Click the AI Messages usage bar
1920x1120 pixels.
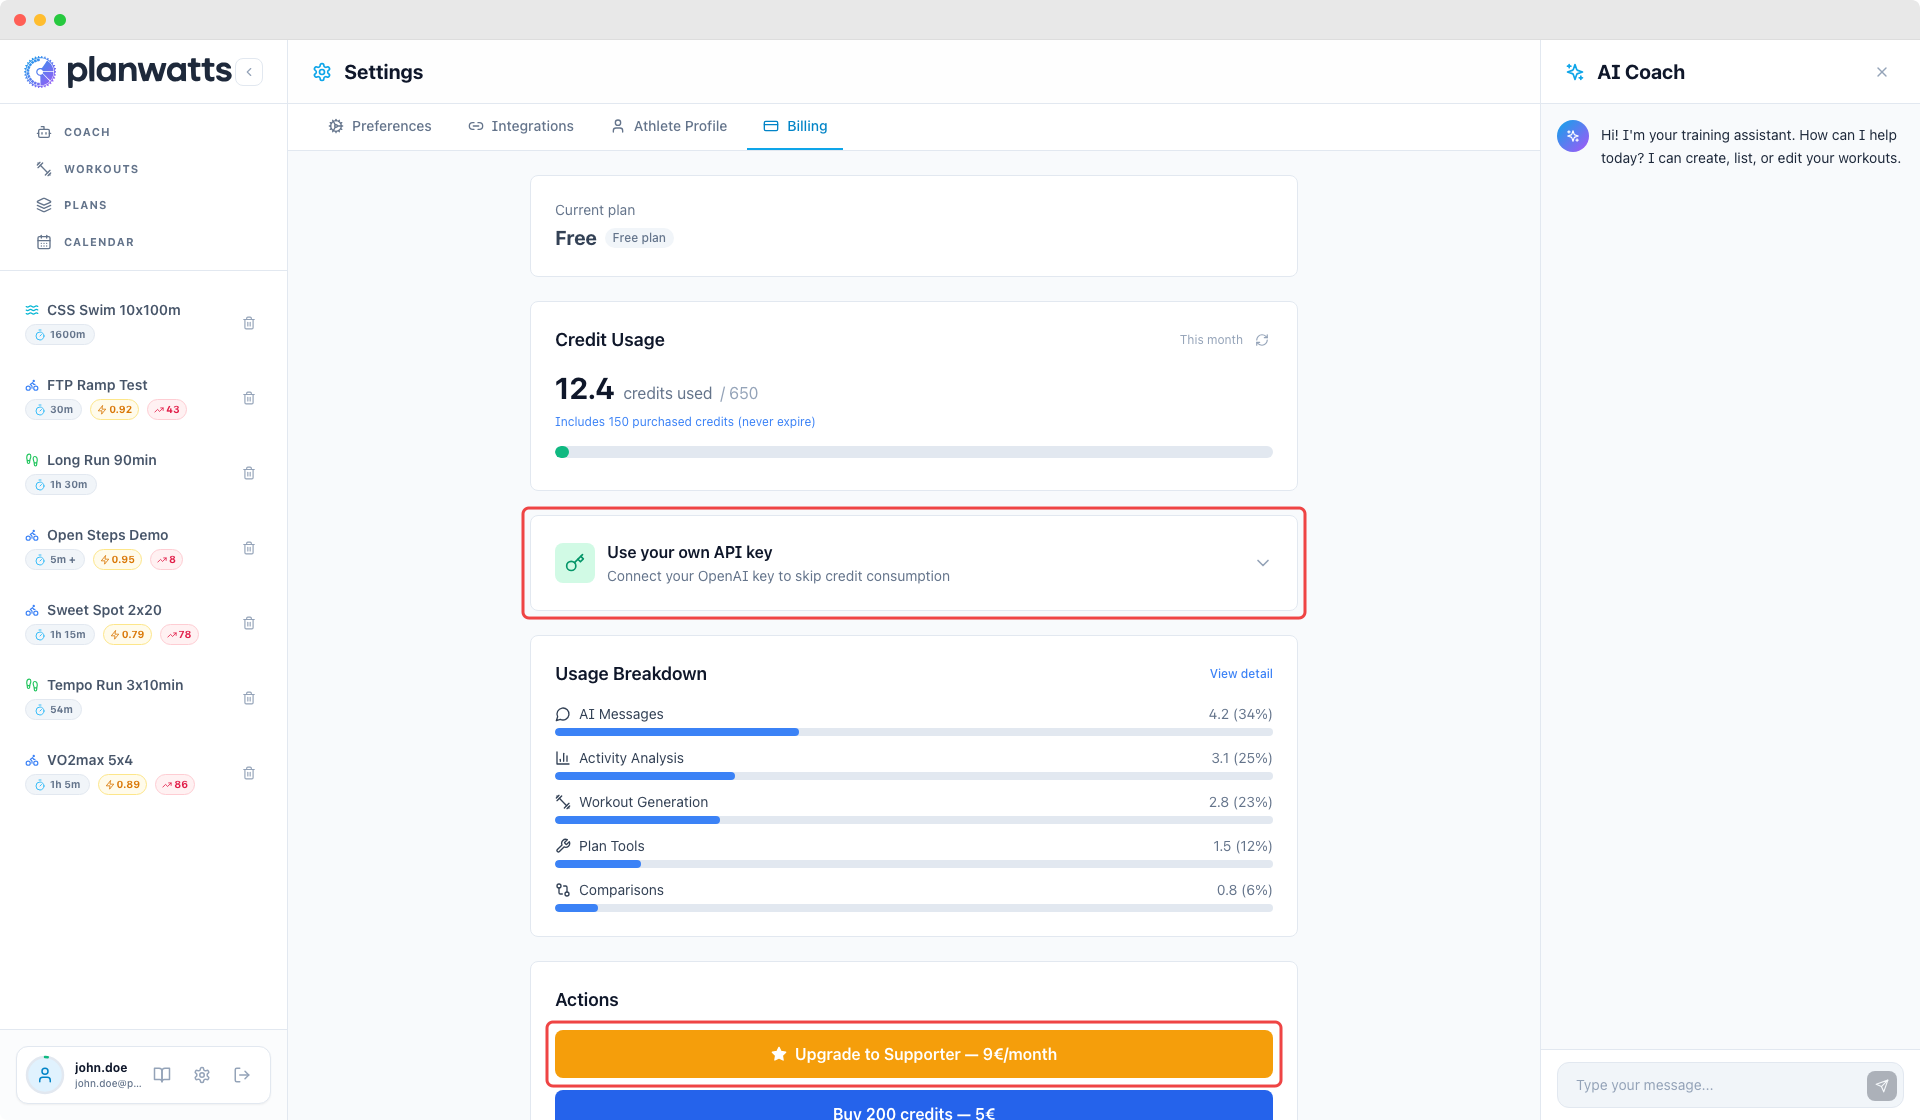tap(914, 732)
